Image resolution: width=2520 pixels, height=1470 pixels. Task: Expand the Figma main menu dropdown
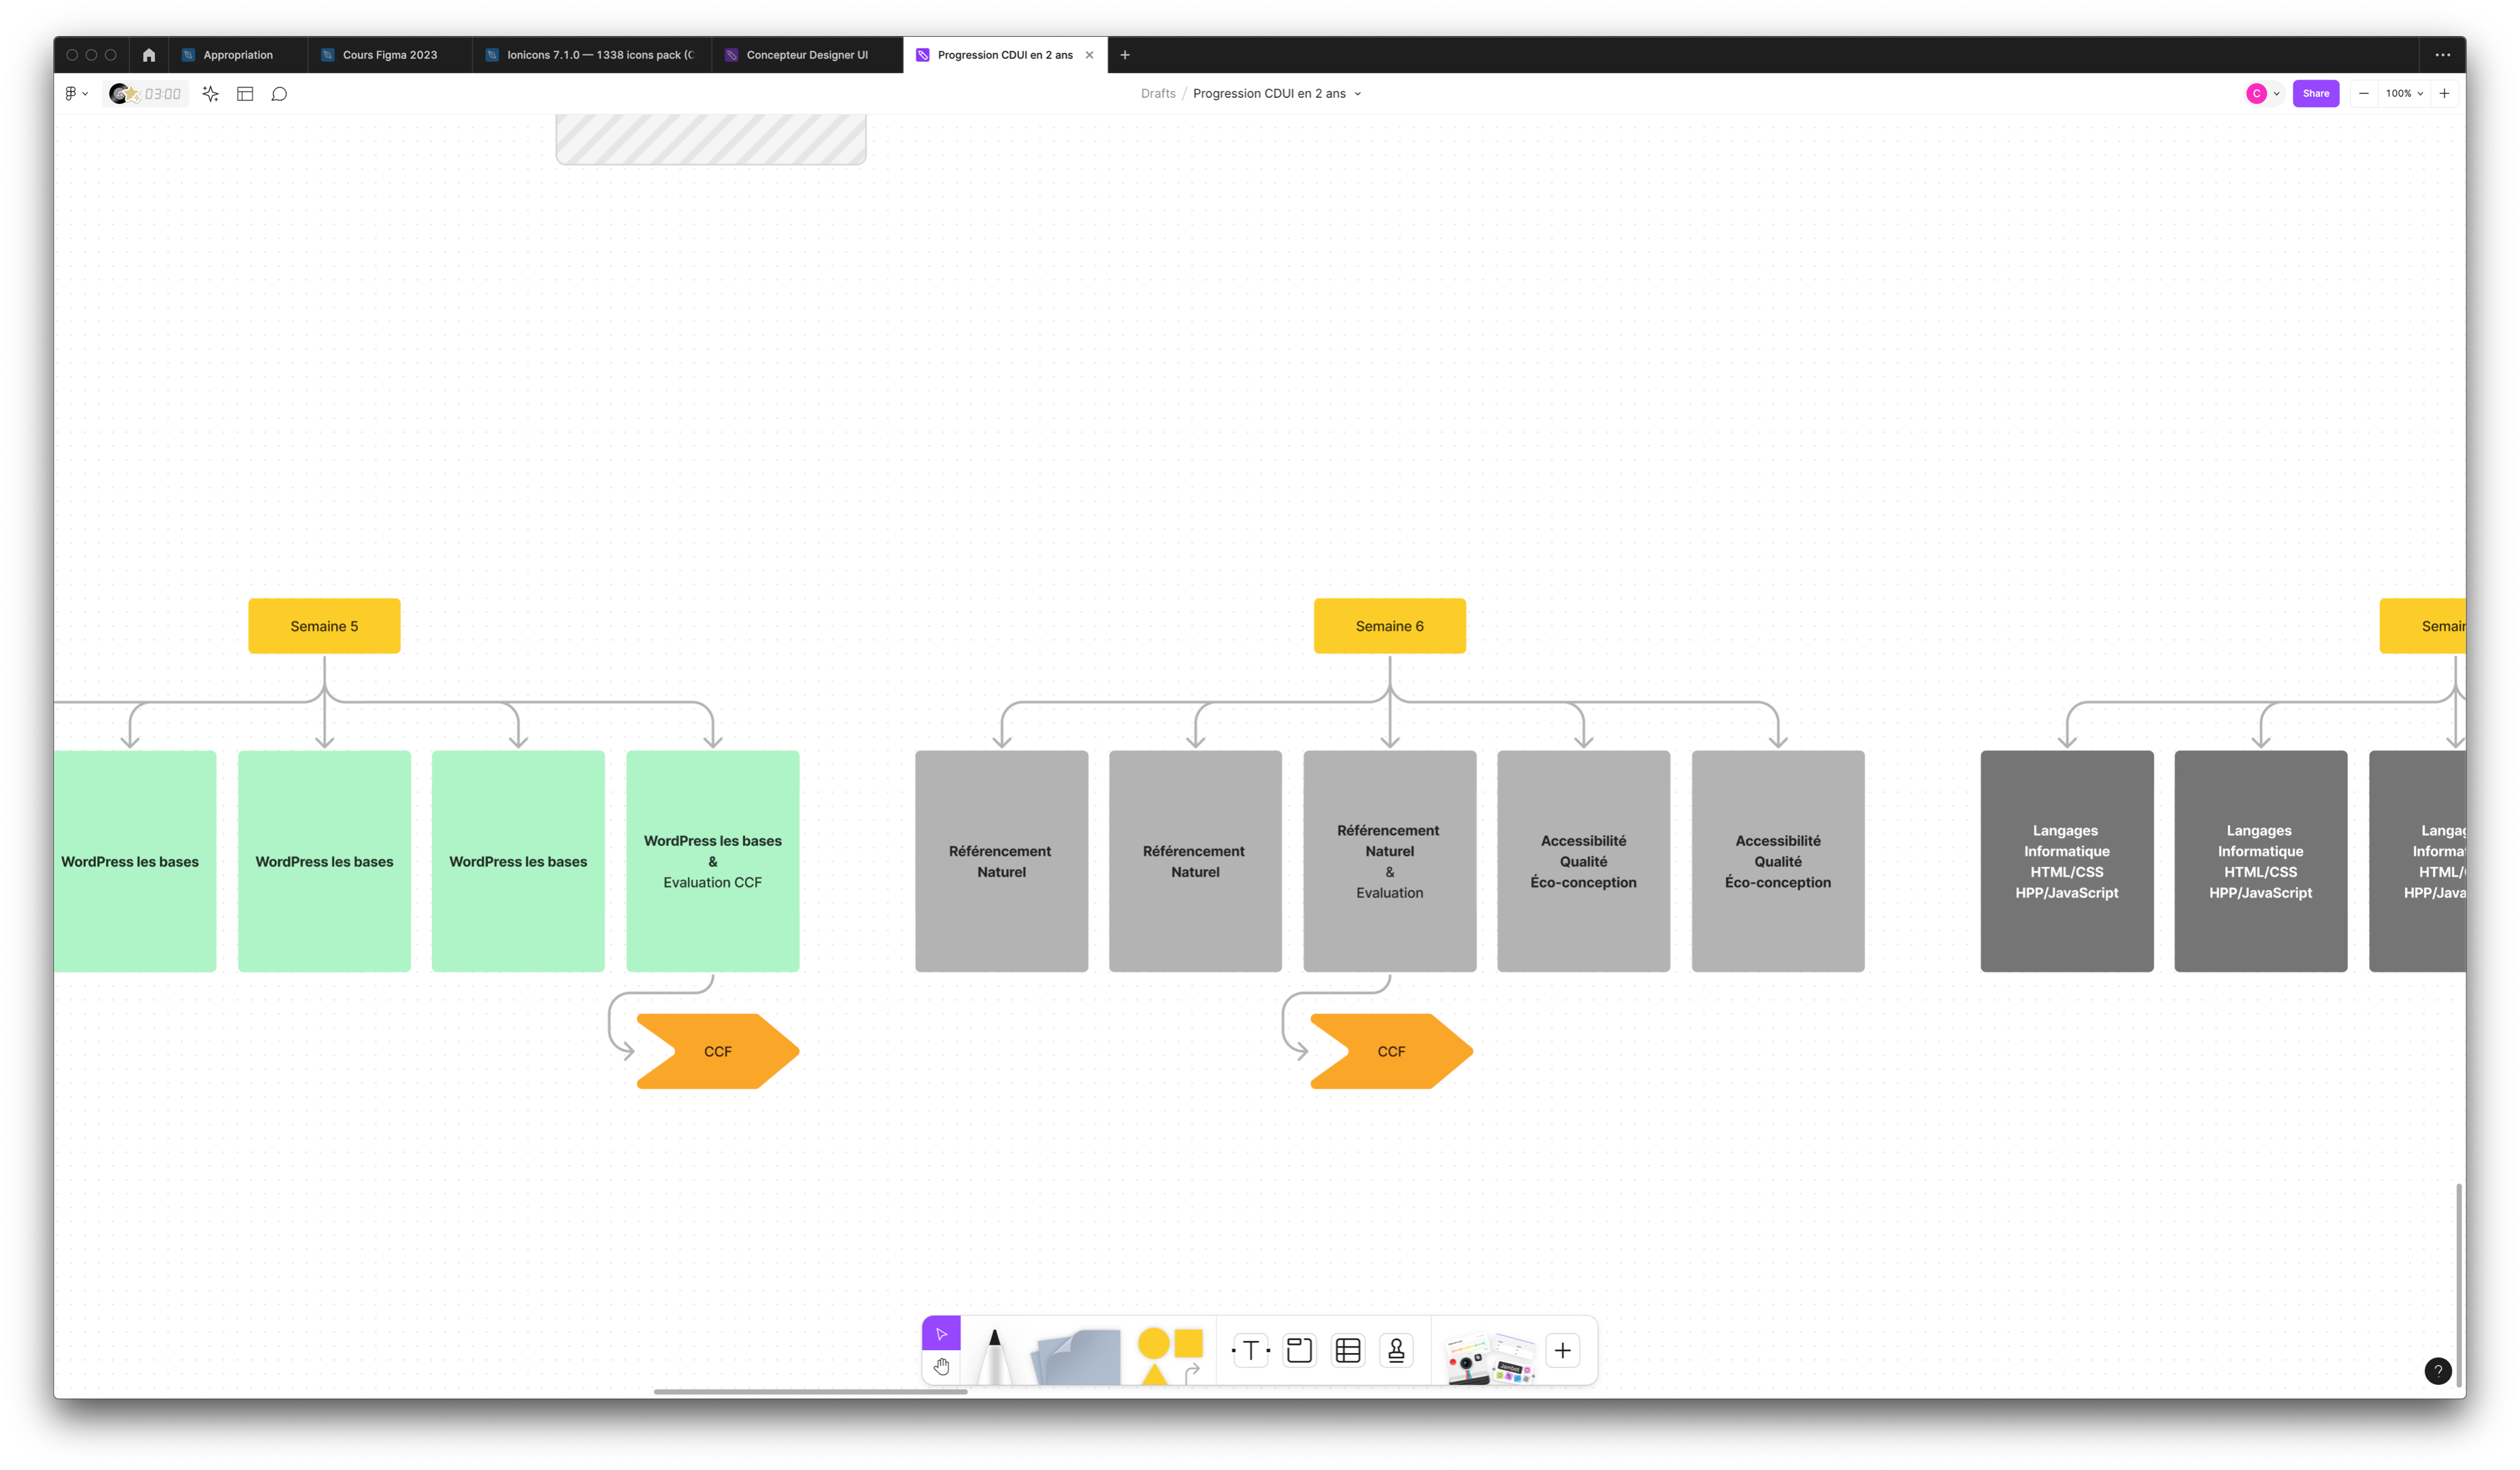point(76,94)
